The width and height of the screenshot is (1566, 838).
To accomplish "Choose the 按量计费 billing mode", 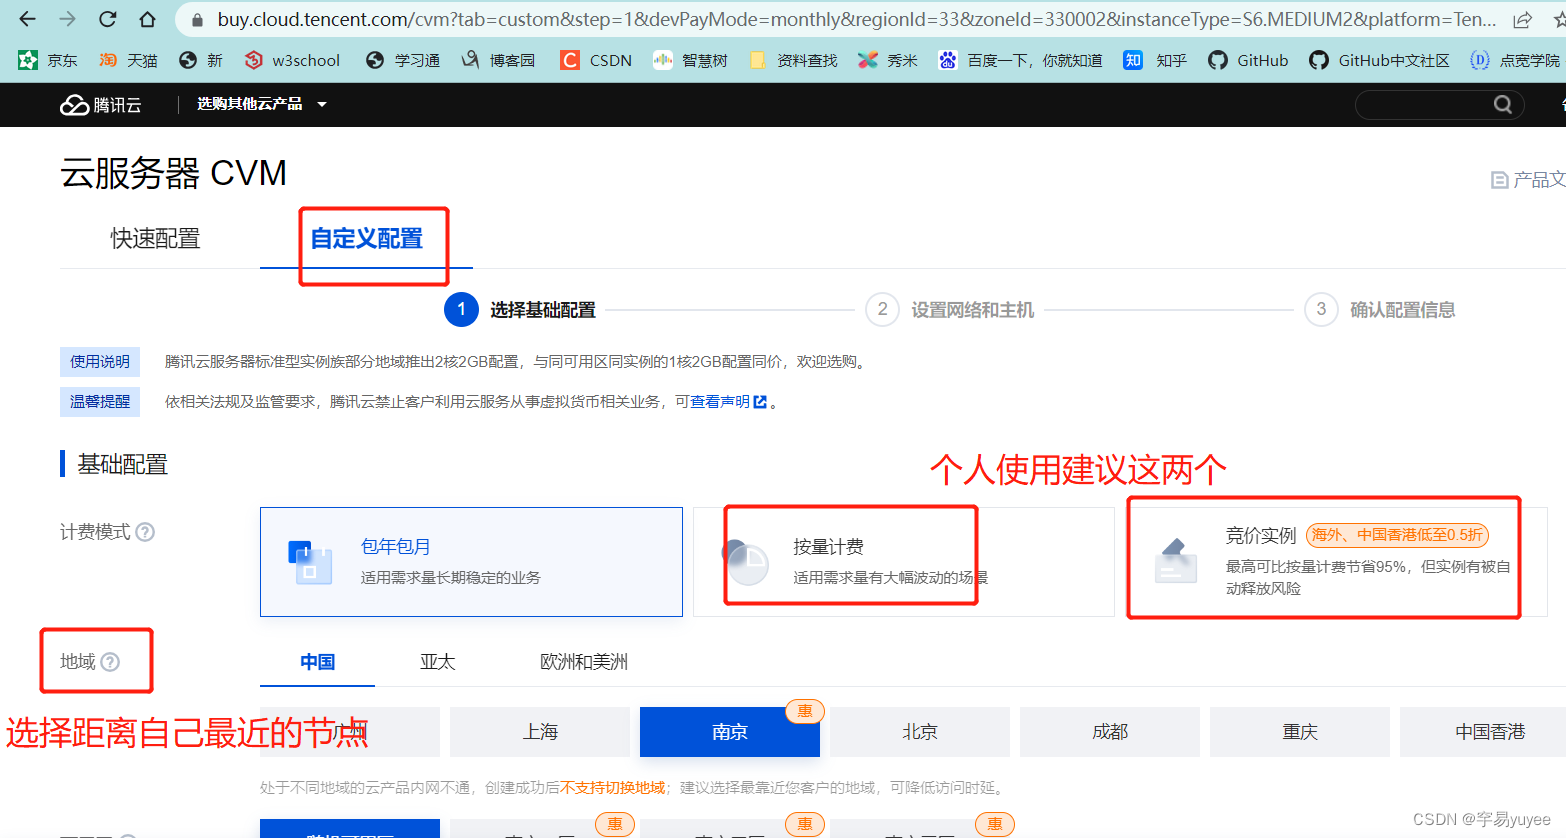I will point(904,562).
